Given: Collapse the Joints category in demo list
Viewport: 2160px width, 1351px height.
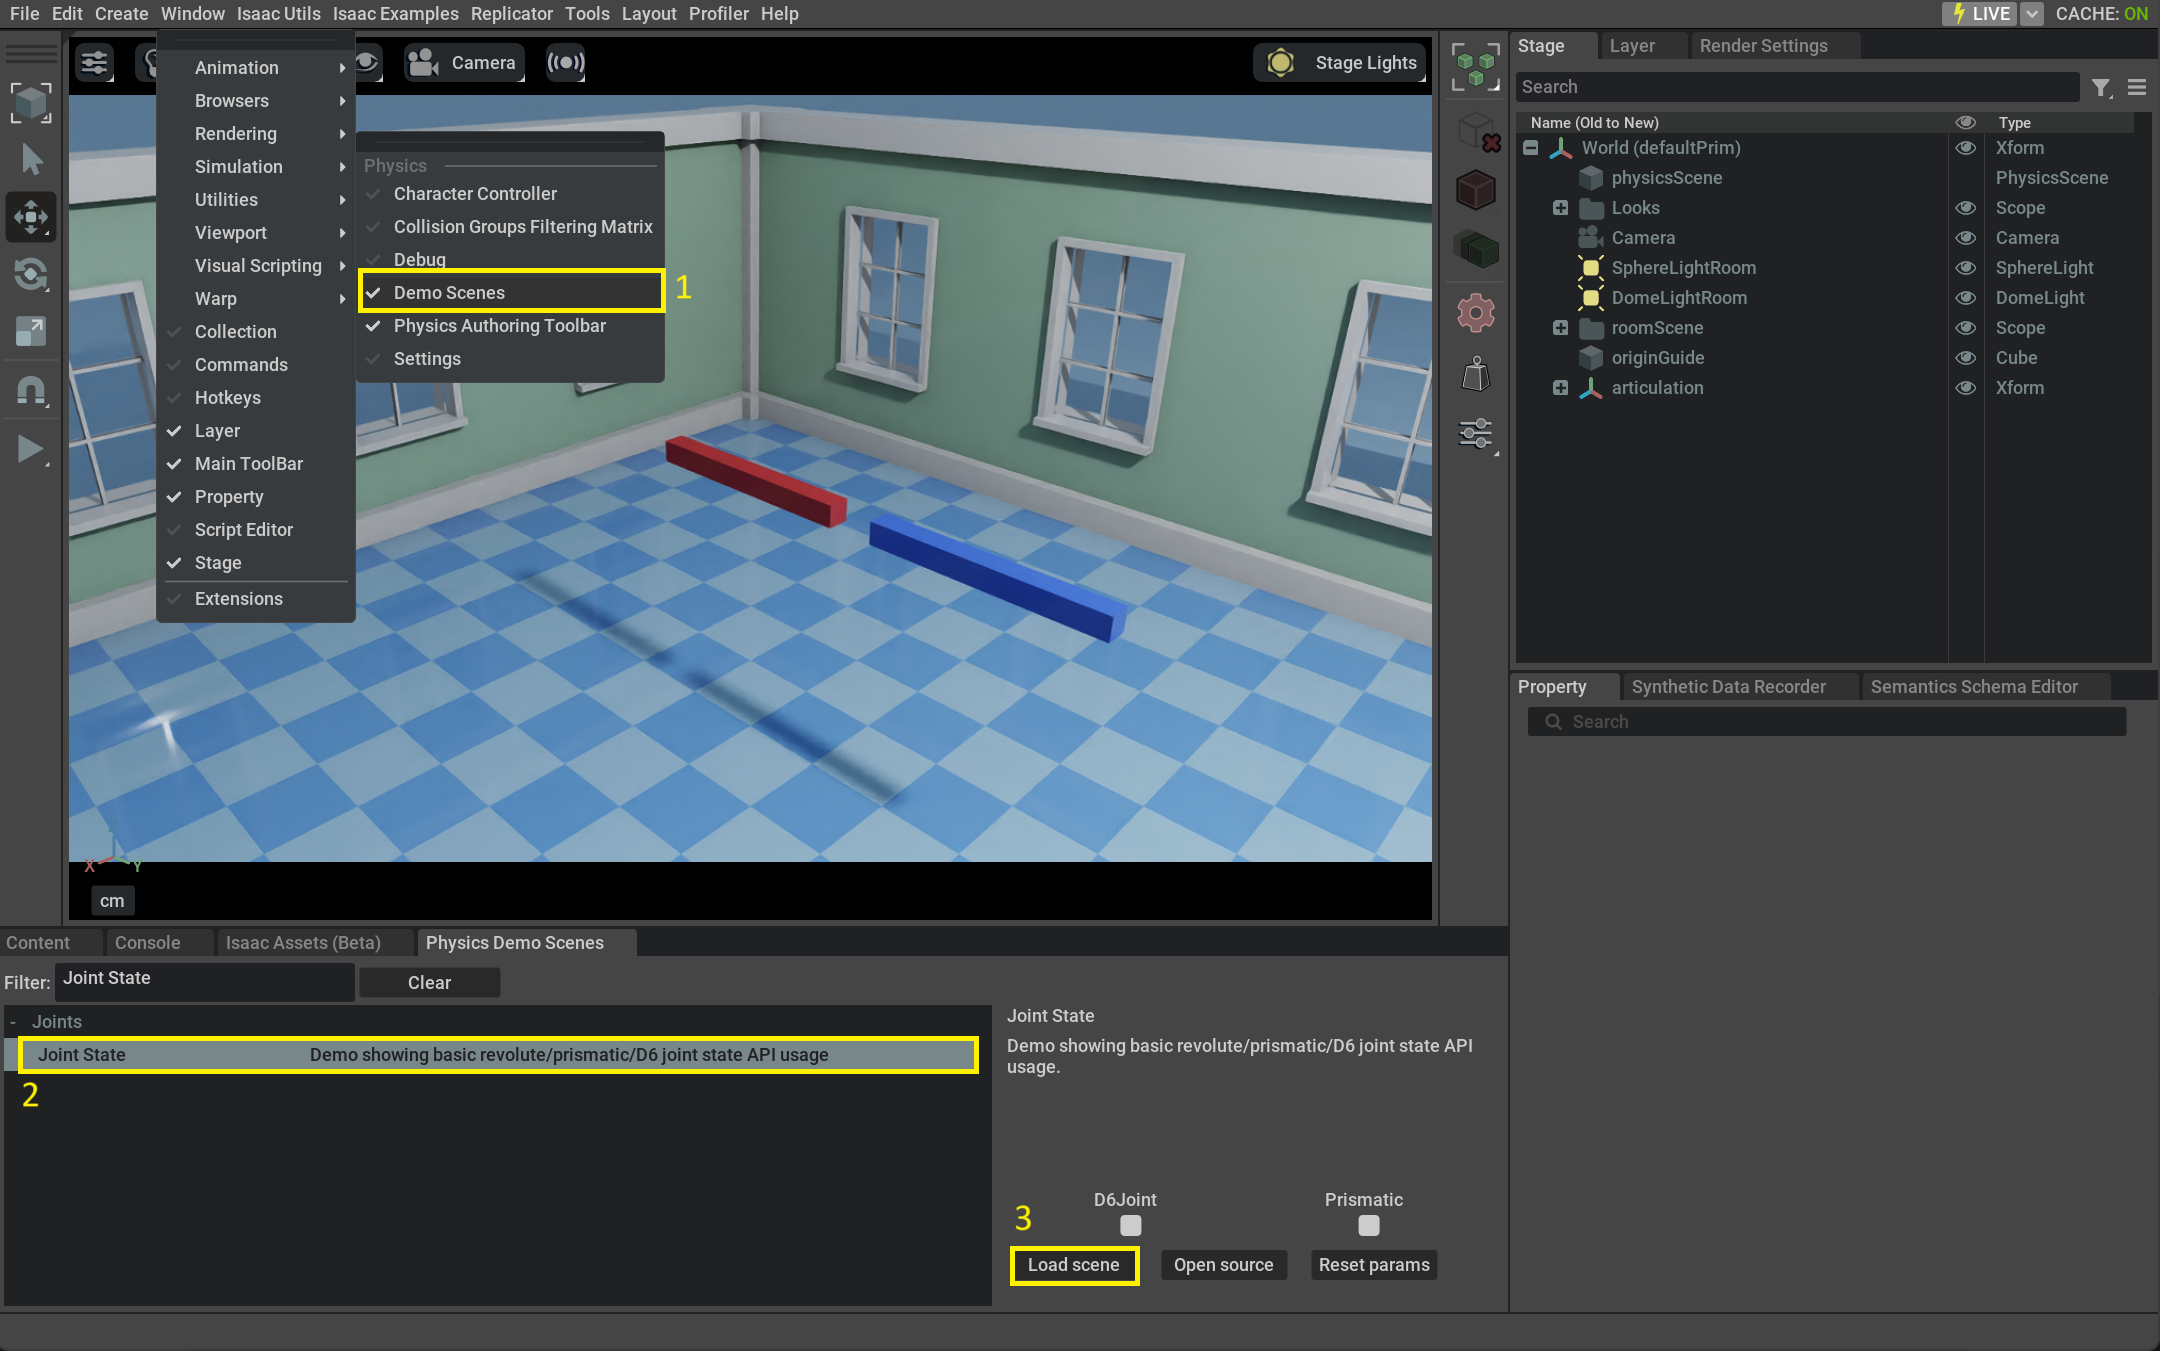Looking at the screenshot, I should tap(13, 1022).
